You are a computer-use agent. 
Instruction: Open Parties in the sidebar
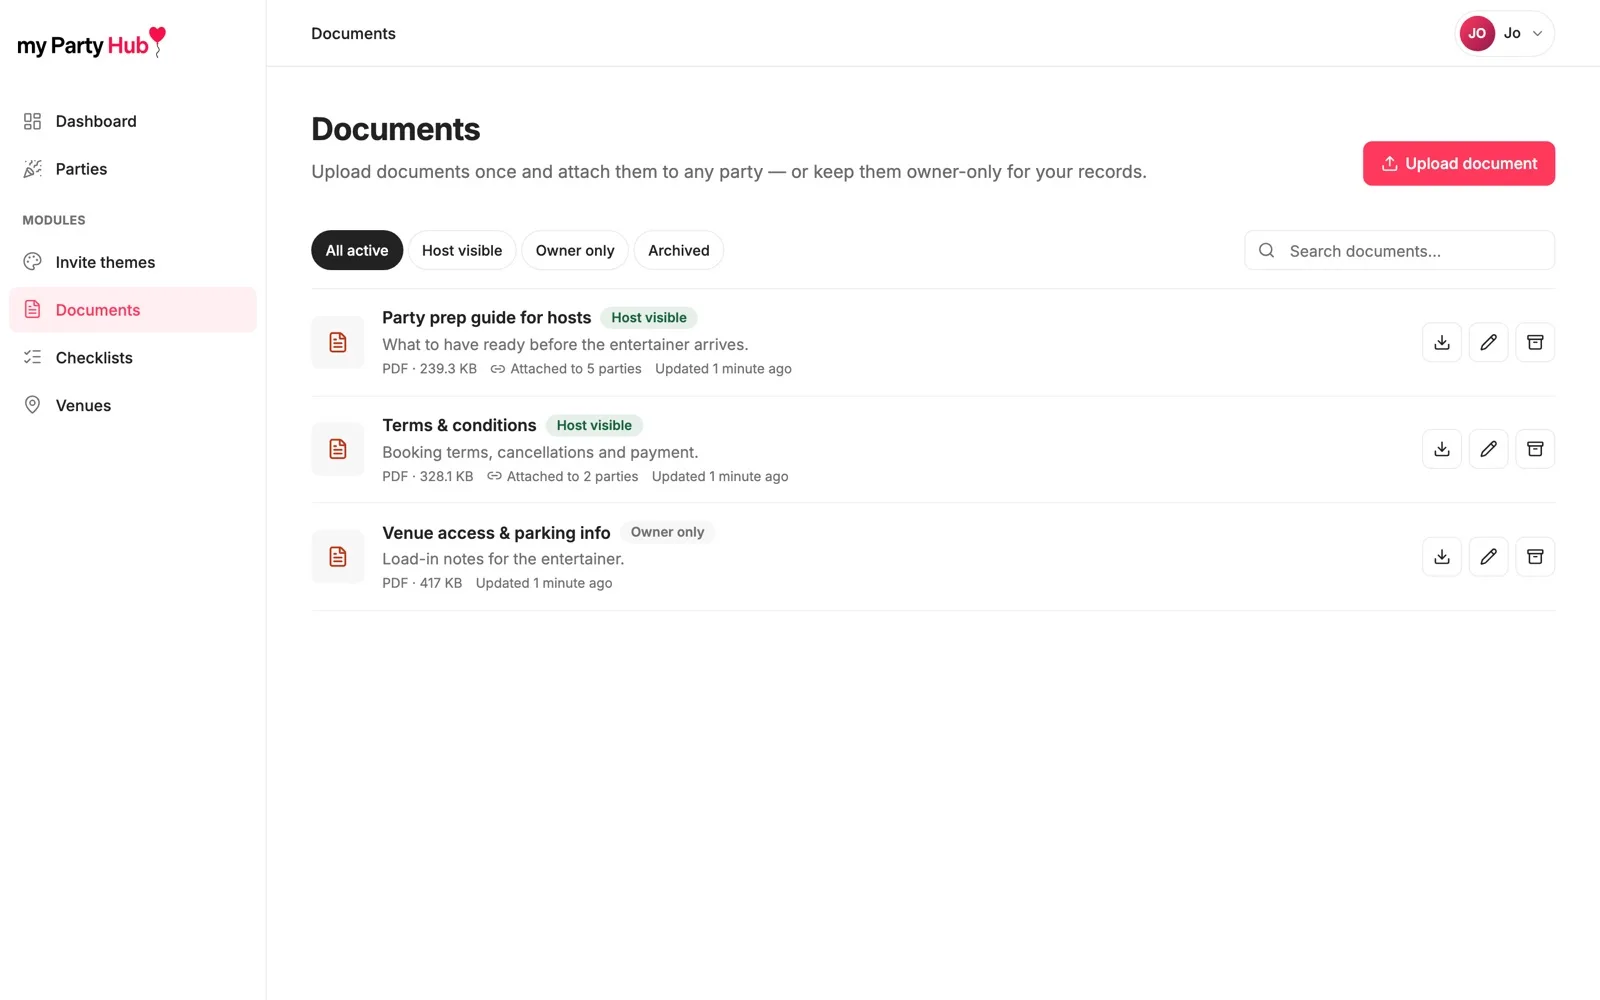(132, 169)
